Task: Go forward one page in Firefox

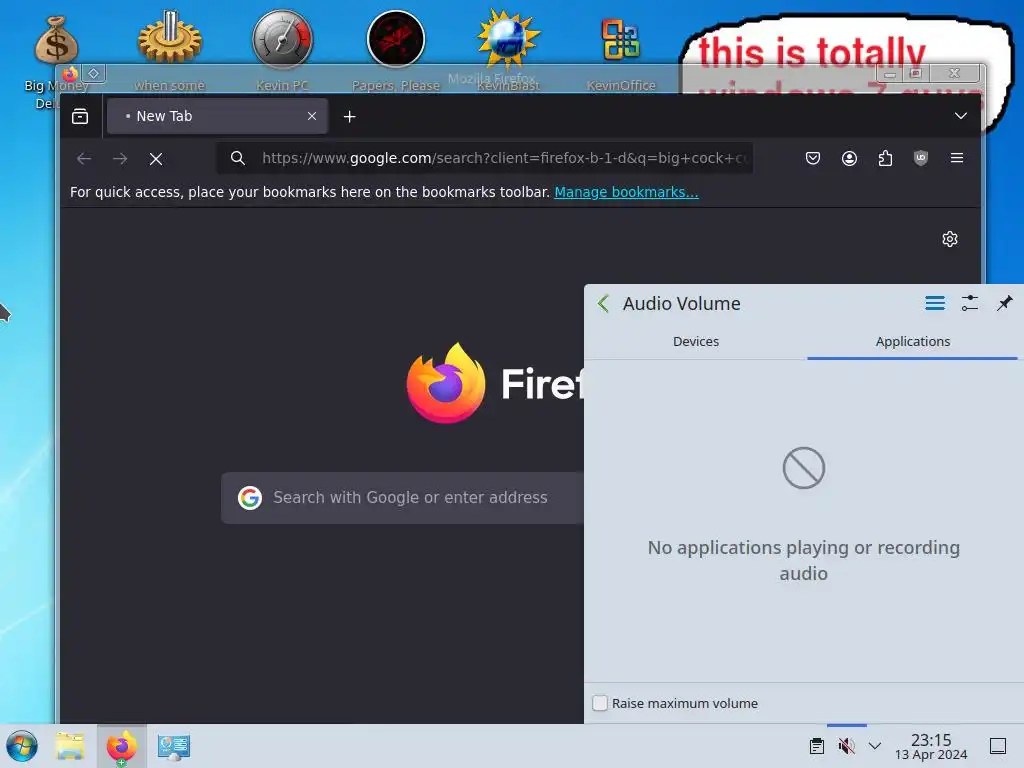Action: (120, 158)
